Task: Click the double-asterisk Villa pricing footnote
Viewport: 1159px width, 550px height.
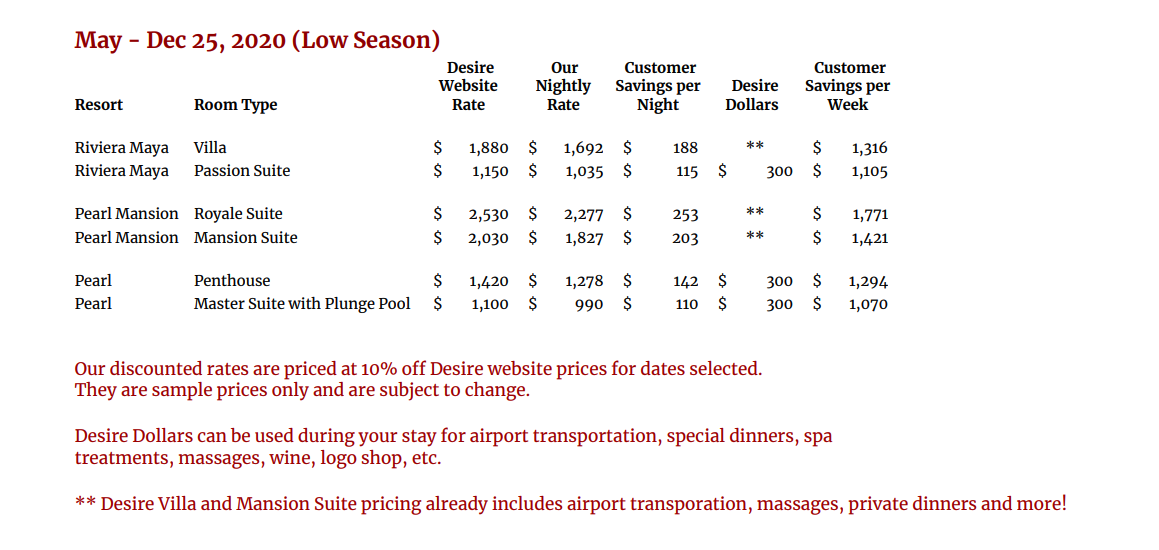Action: pyautogui.click(x=571, y=505)
